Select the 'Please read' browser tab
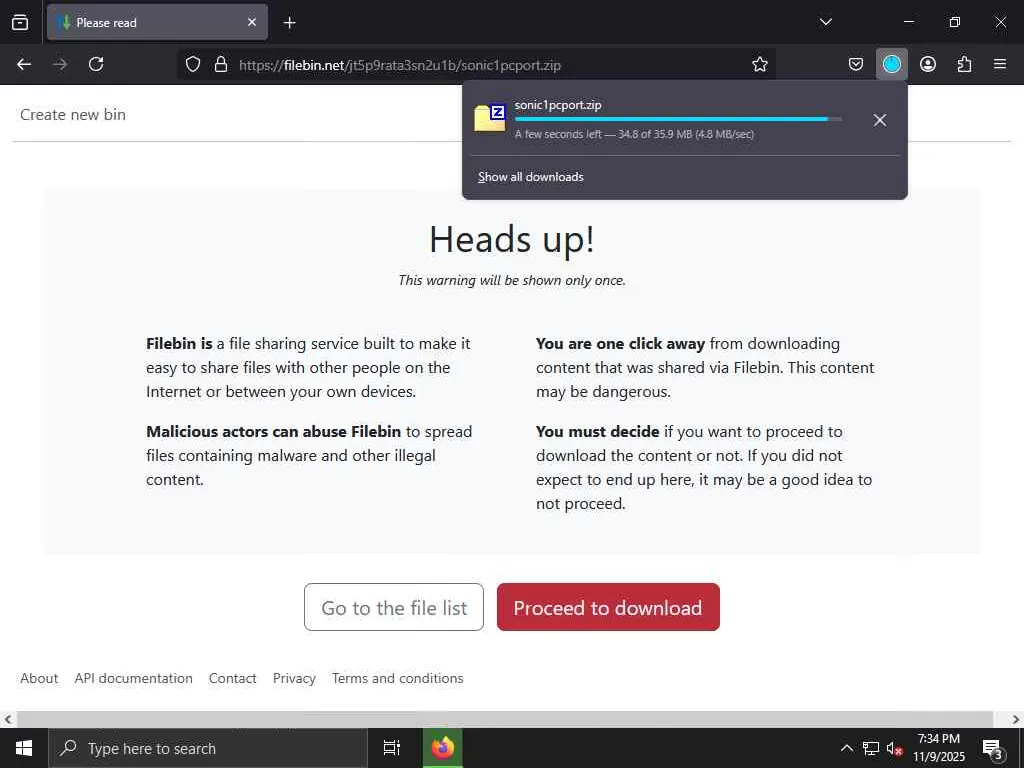Screen dimensions: 1024x768 tap(157, 22)
